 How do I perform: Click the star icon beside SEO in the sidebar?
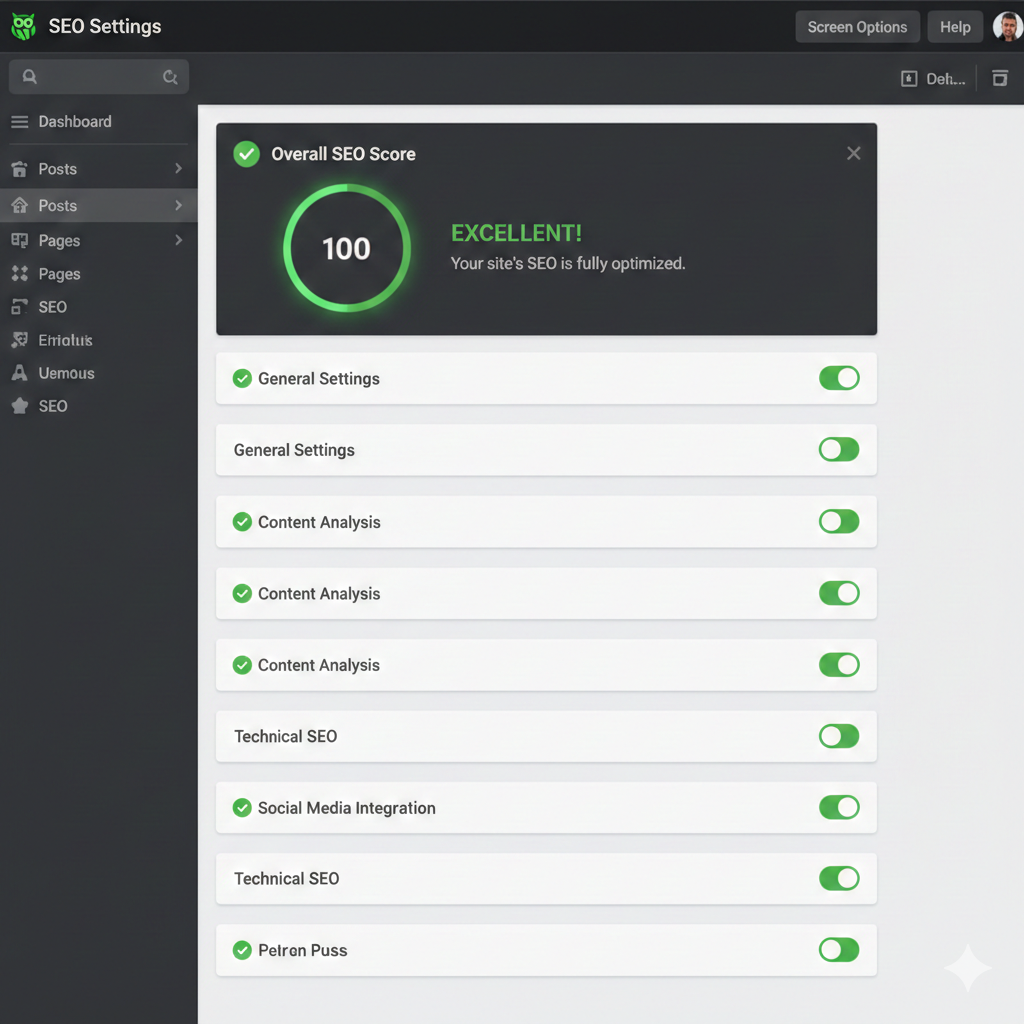[19, 406]
